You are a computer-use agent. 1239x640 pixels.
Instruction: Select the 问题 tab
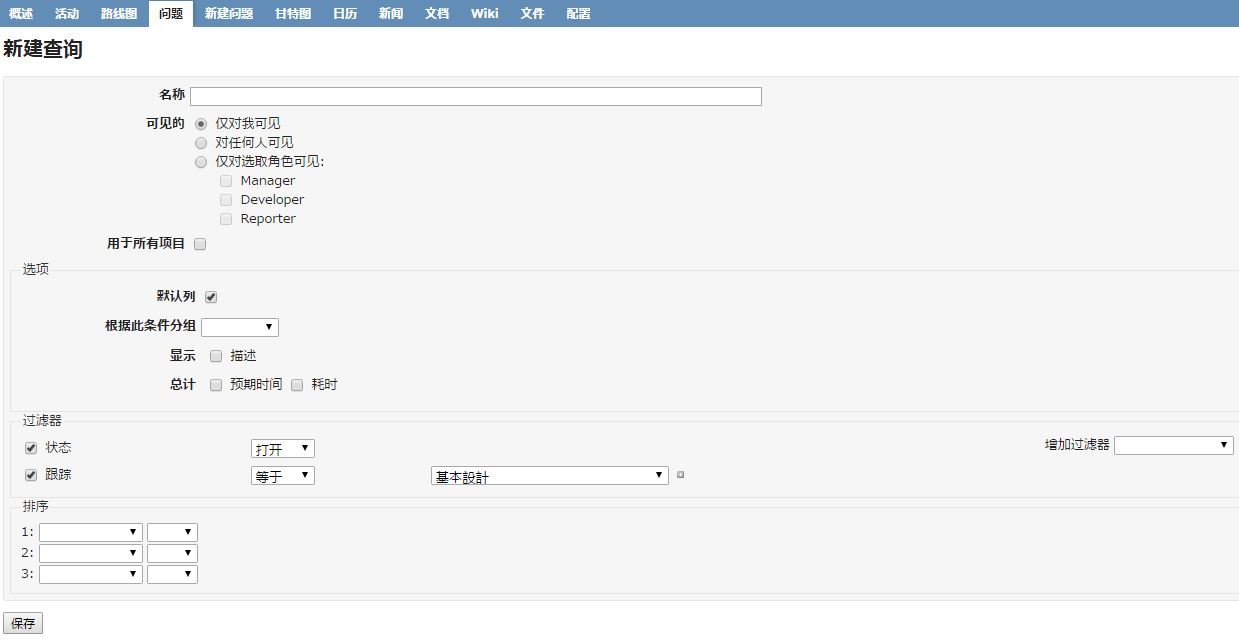coord(171,14)
